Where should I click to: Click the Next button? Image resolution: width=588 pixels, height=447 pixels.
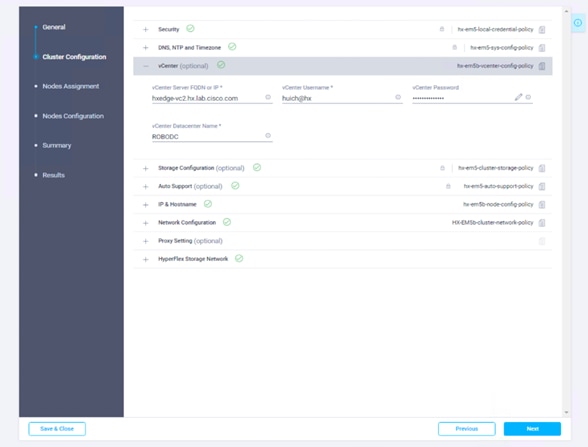[532, 429]
